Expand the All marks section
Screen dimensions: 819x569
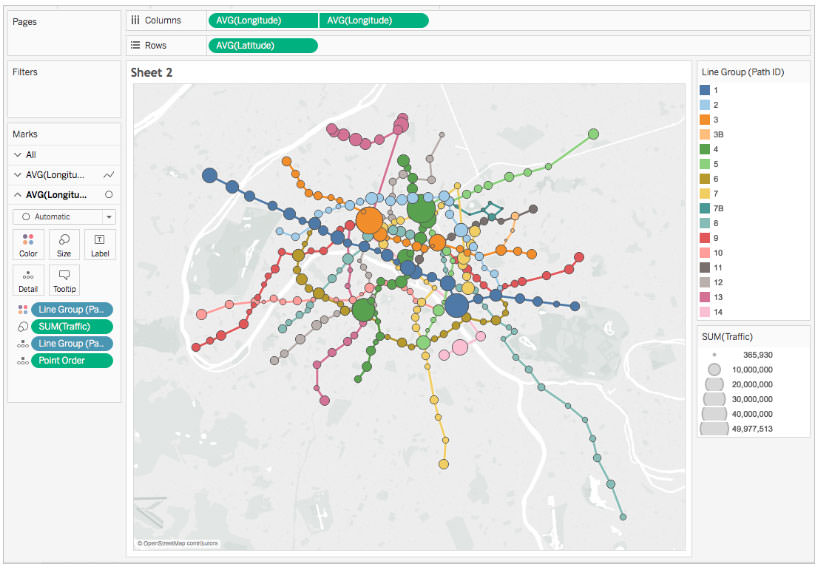click(18, 155)
